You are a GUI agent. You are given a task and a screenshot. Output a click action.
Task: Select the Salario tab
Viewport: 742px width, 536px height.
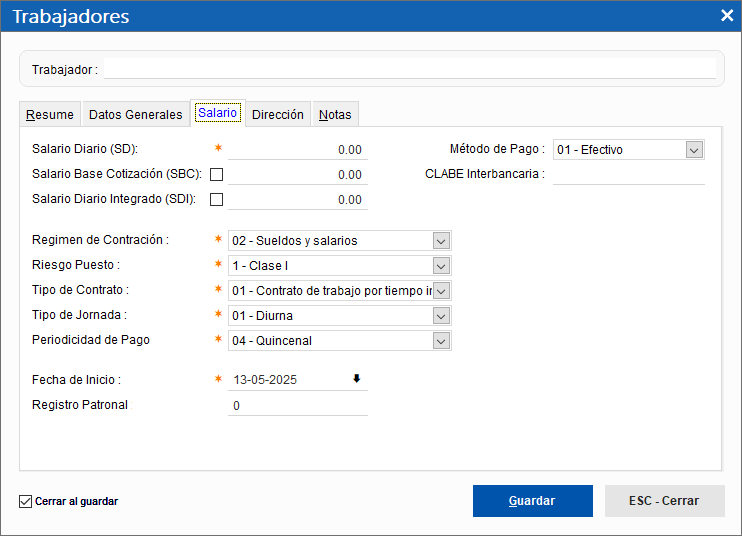click(218, 113)
